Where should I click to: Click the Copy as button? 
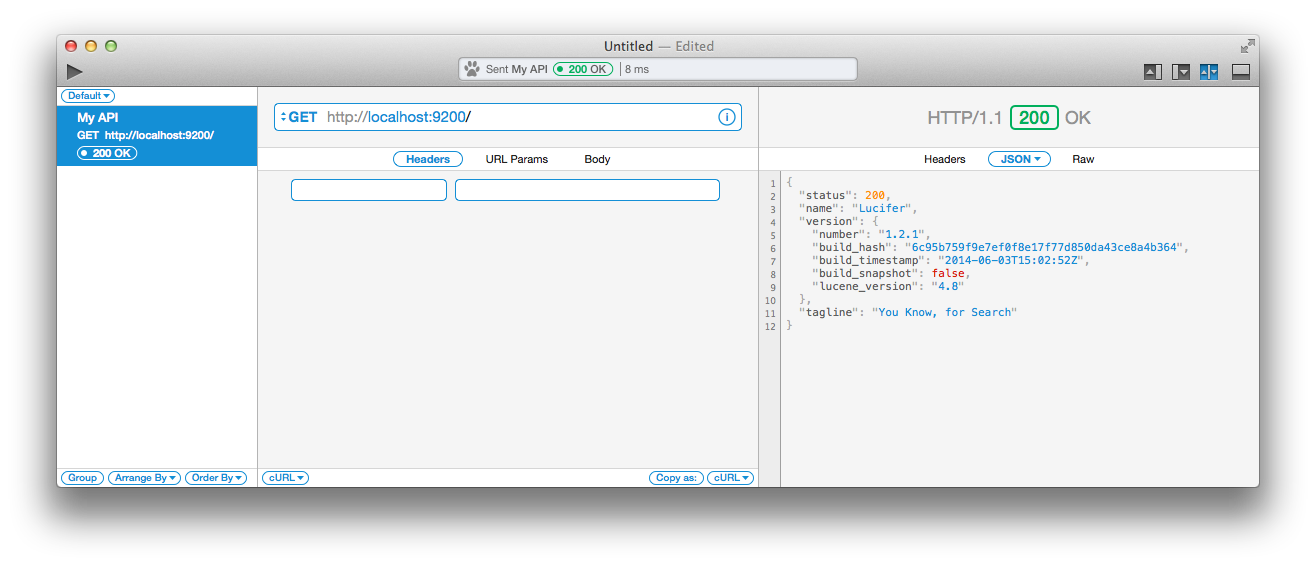676,478
